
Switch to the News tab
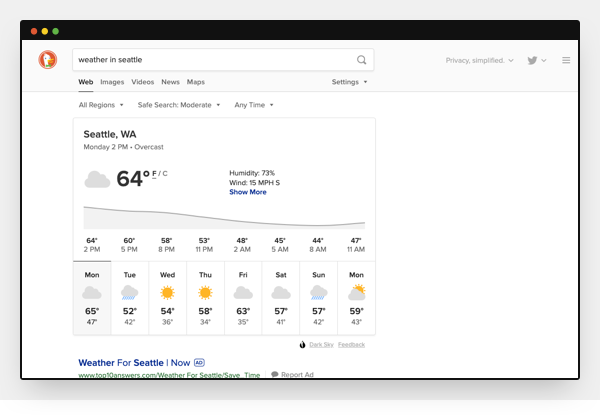coord(170,82)
